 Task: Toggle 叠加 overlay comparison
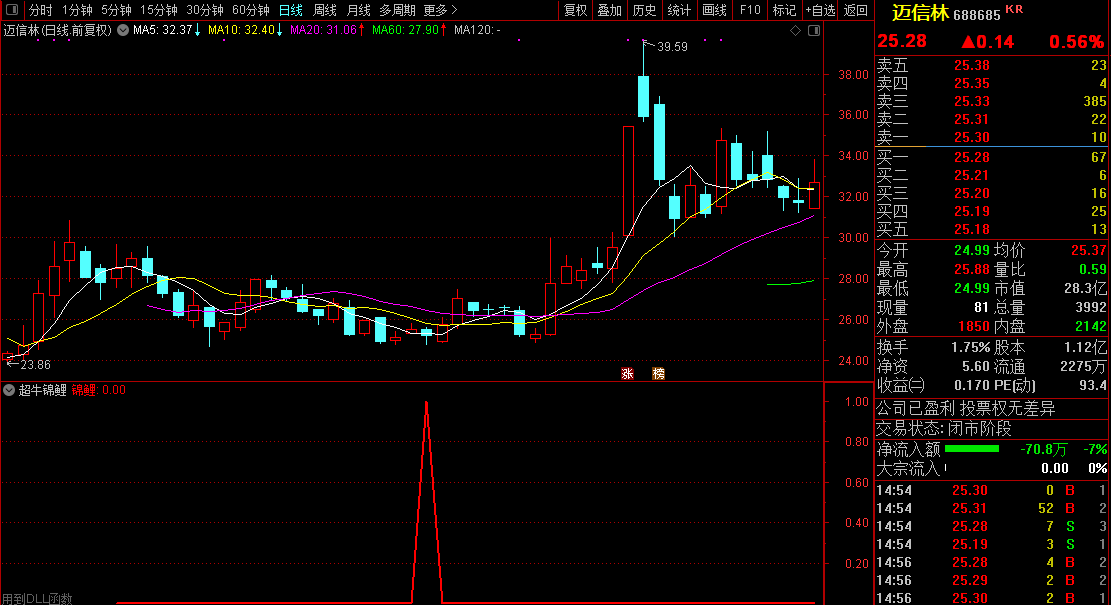pyautogui.click(x=609, y=10)
